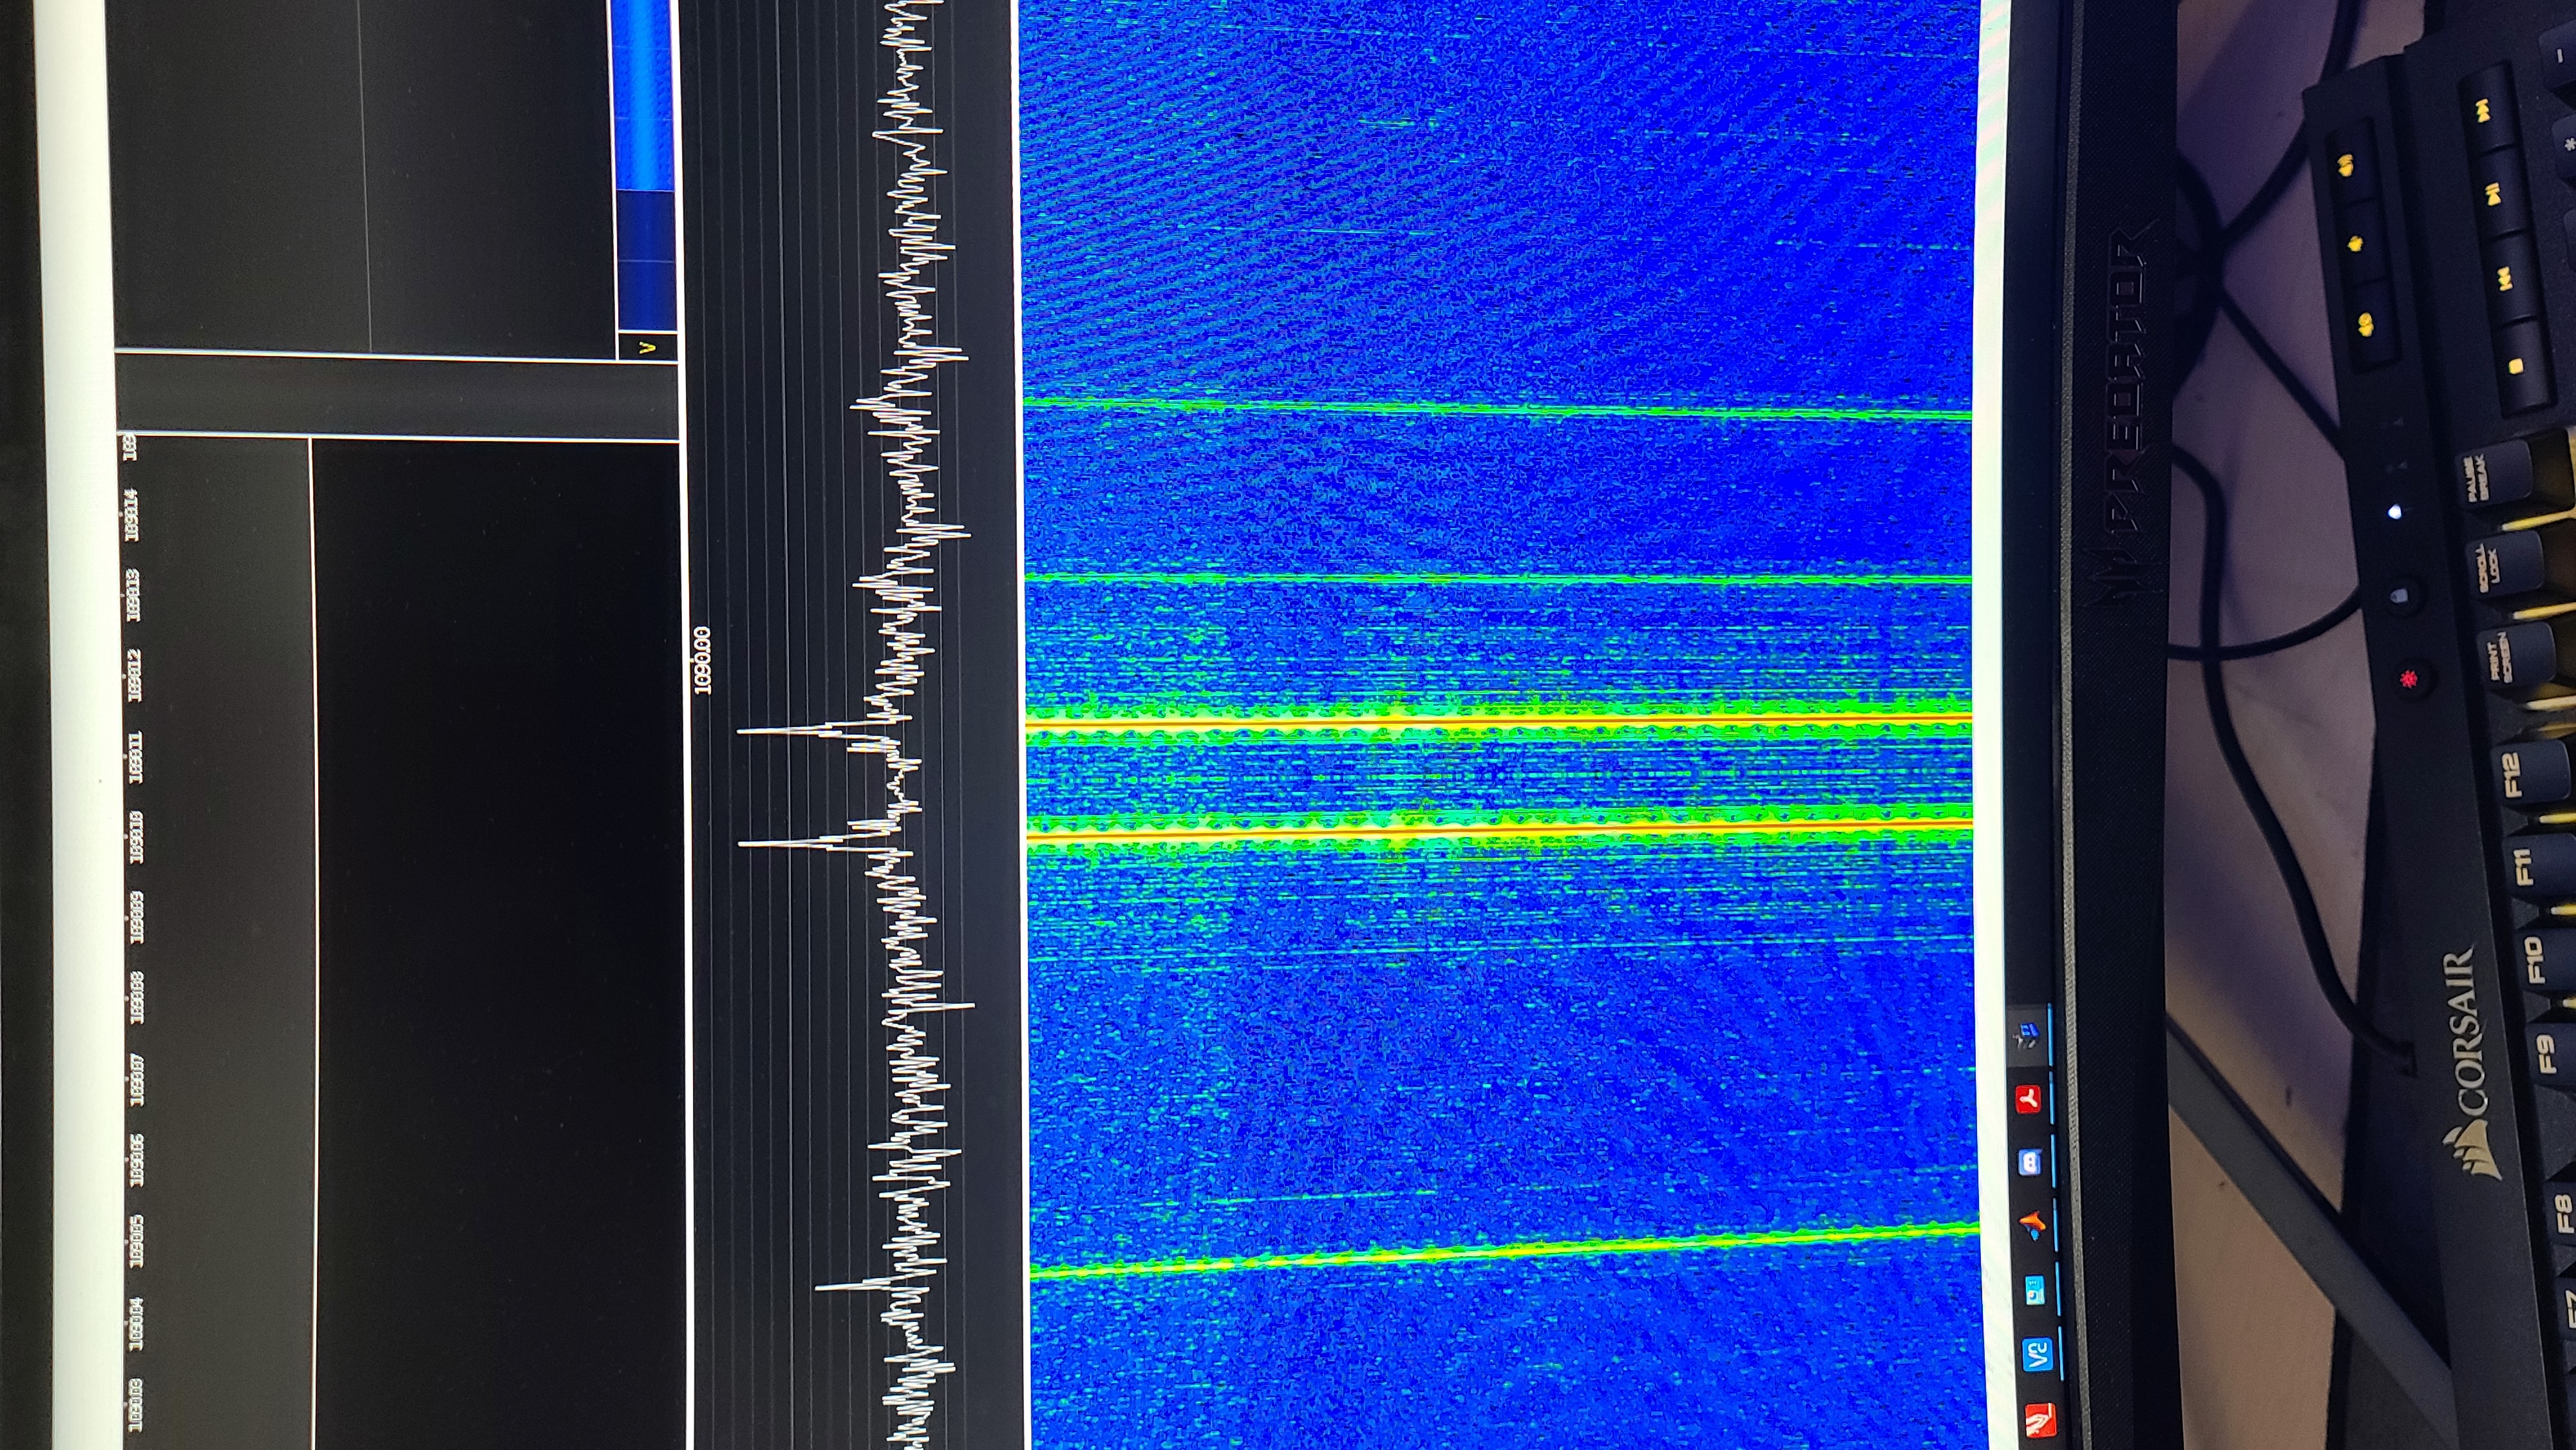Open MATLAB from the taskbar
Screen dimensions: 2576x1450
point(2032,1224)
